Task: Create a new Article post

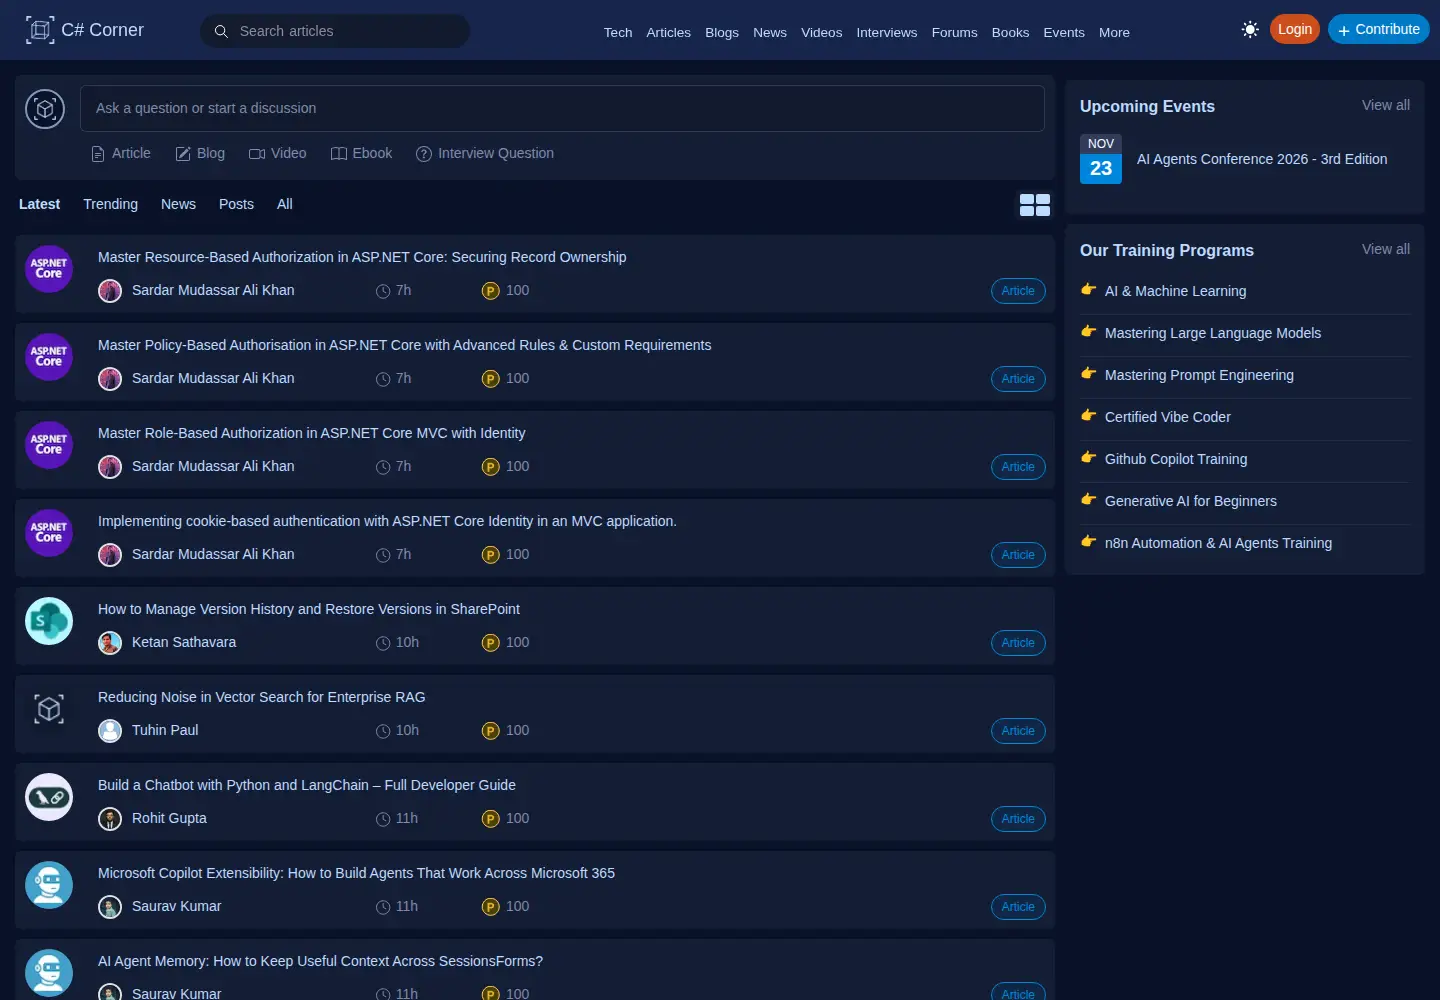Action: click(121, 153)
